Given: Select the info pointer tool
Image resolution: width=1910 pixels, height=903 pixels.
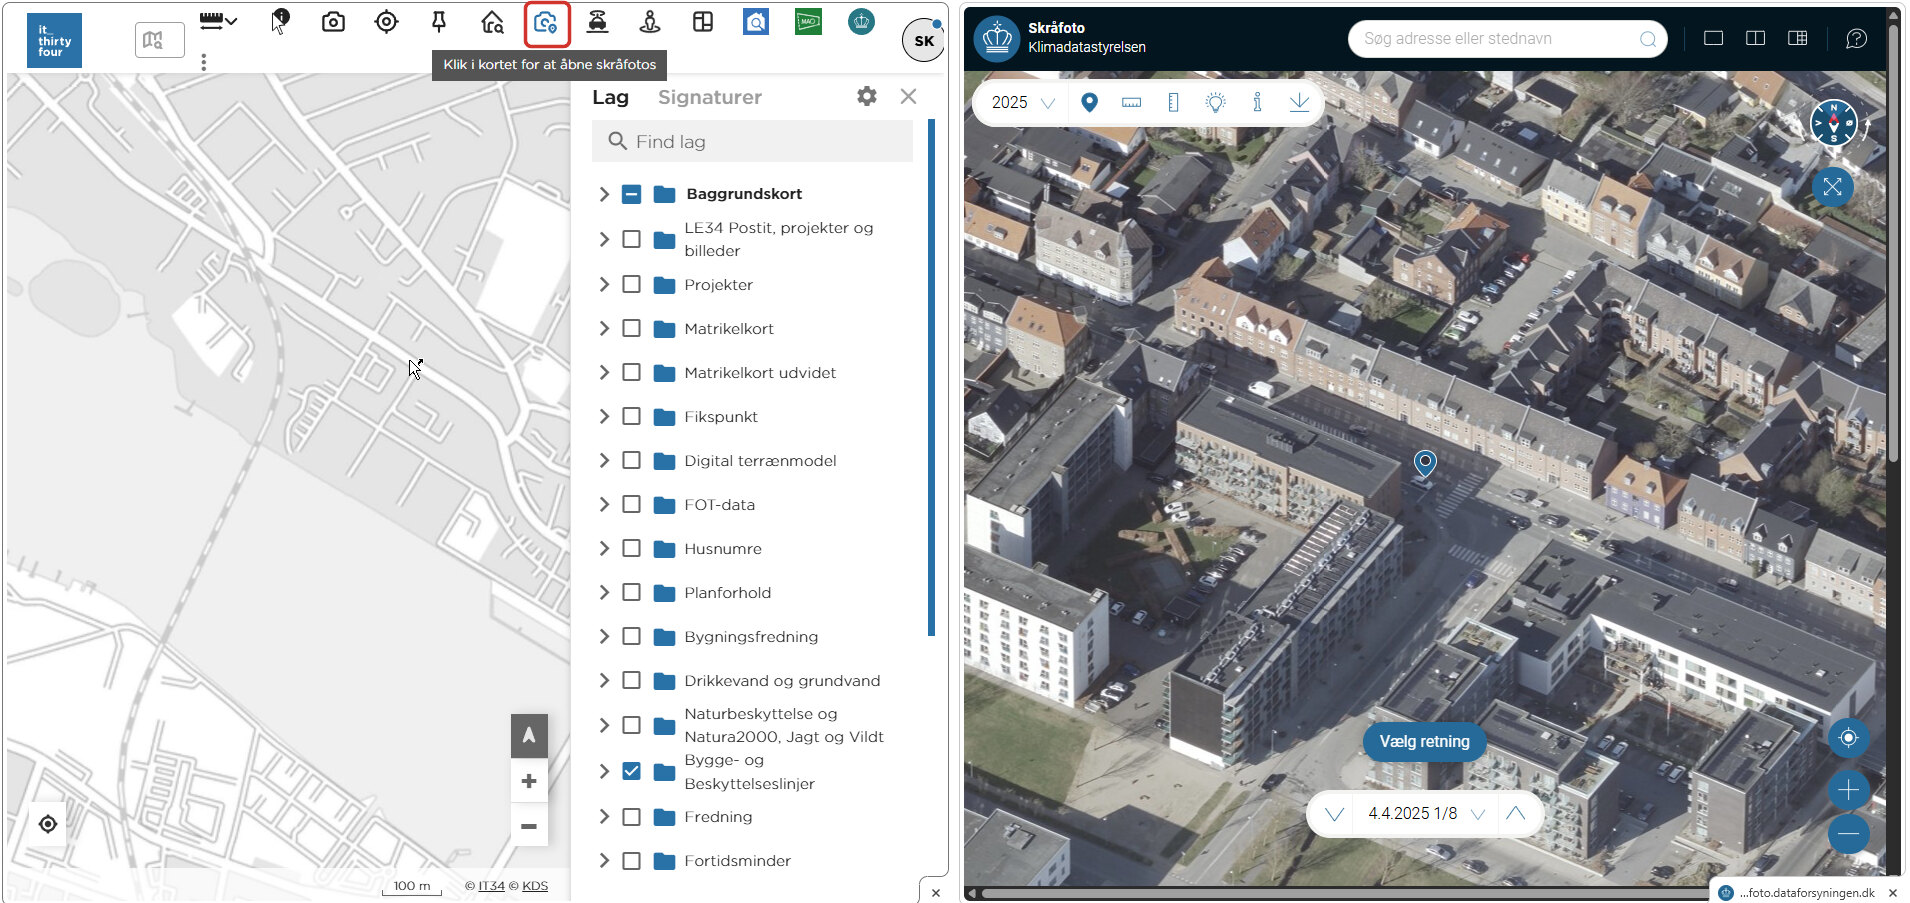Looking at the screenshot, I should pyautogui.click(x=280, y=21).
